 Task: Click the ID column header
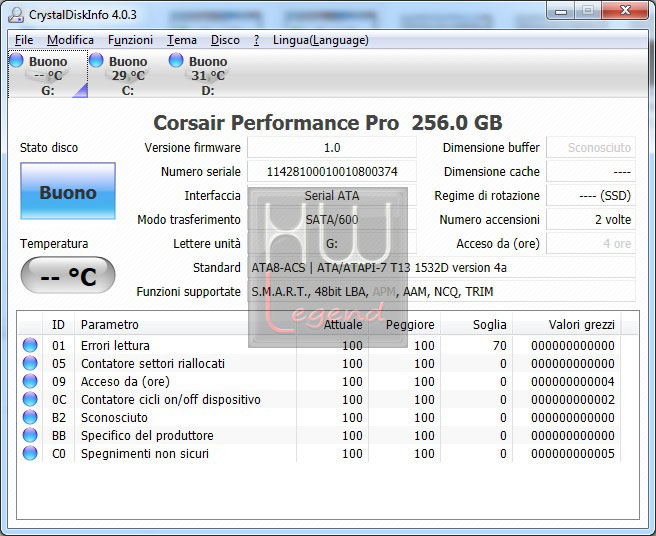[x=59, y=325]
